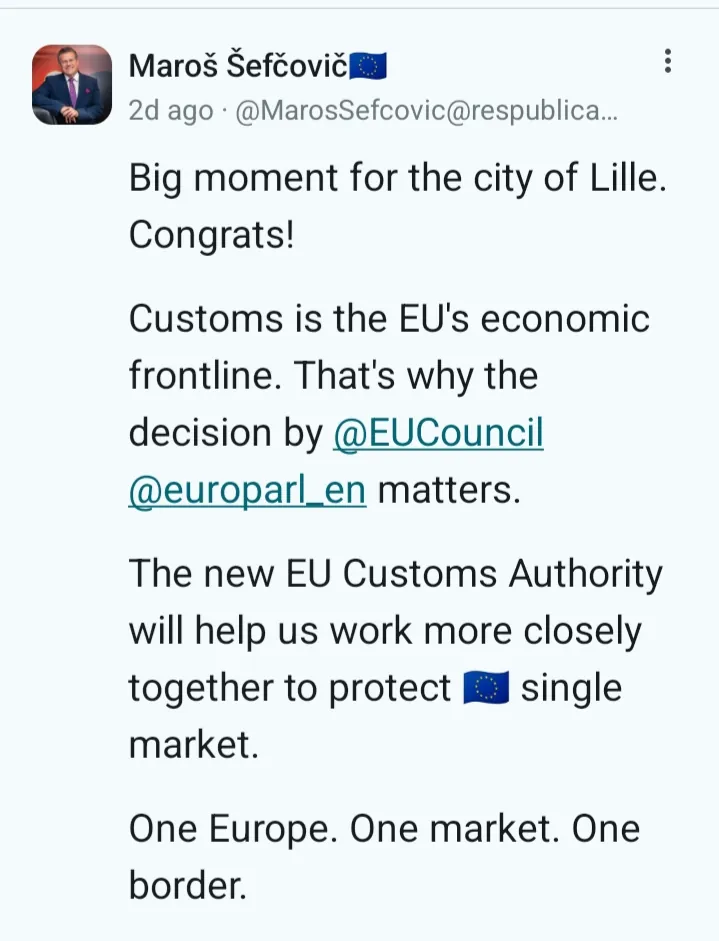This screenshot has width=719, height=941.
Task: Follow the @europarl_en mention link
Action: tap(247, 491)
